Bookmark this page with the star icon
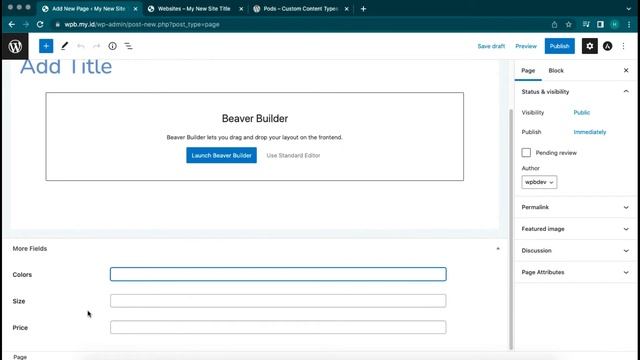 click(x=569, y=24)
